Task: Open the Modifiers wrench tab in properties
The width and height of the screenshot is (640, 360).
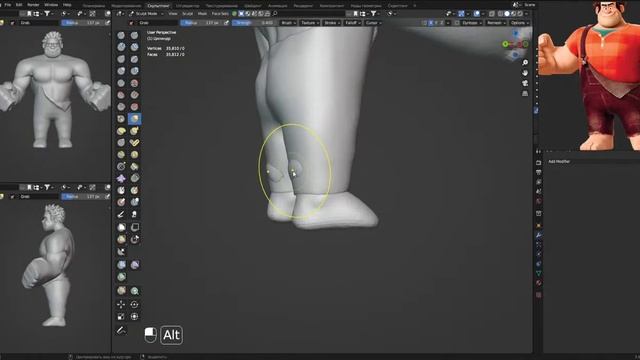Action: pos(539,235)
